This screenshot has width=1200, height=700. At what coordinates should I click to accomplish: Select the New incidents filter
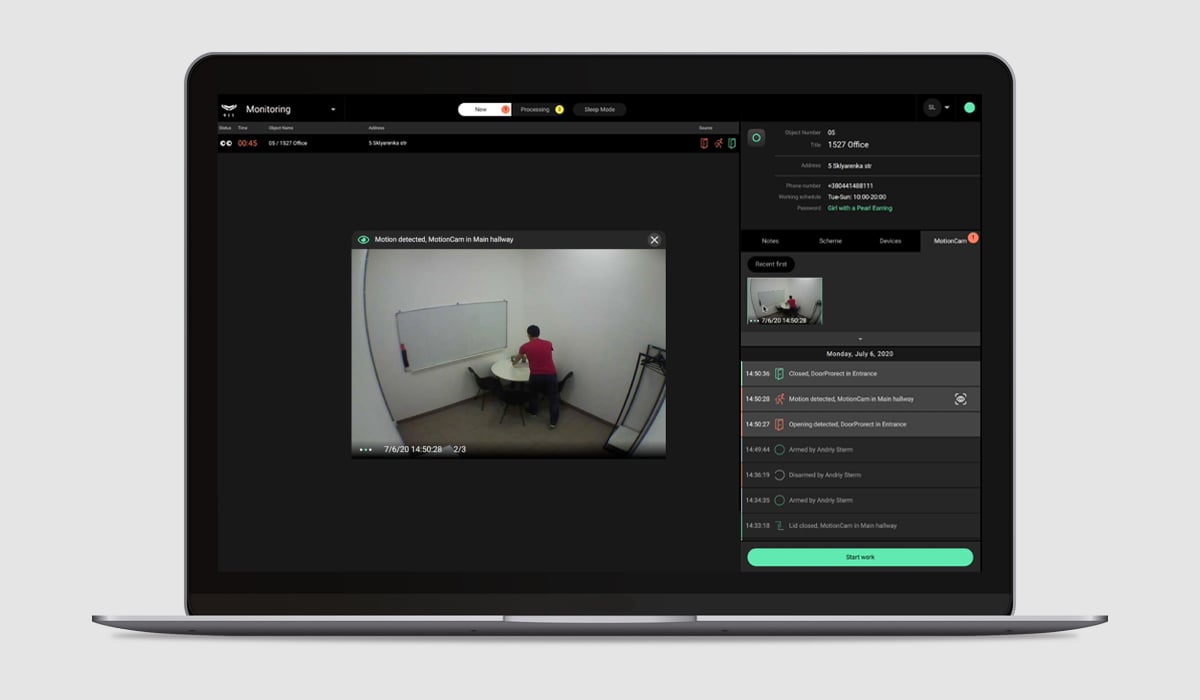click(x=483, y=109)
